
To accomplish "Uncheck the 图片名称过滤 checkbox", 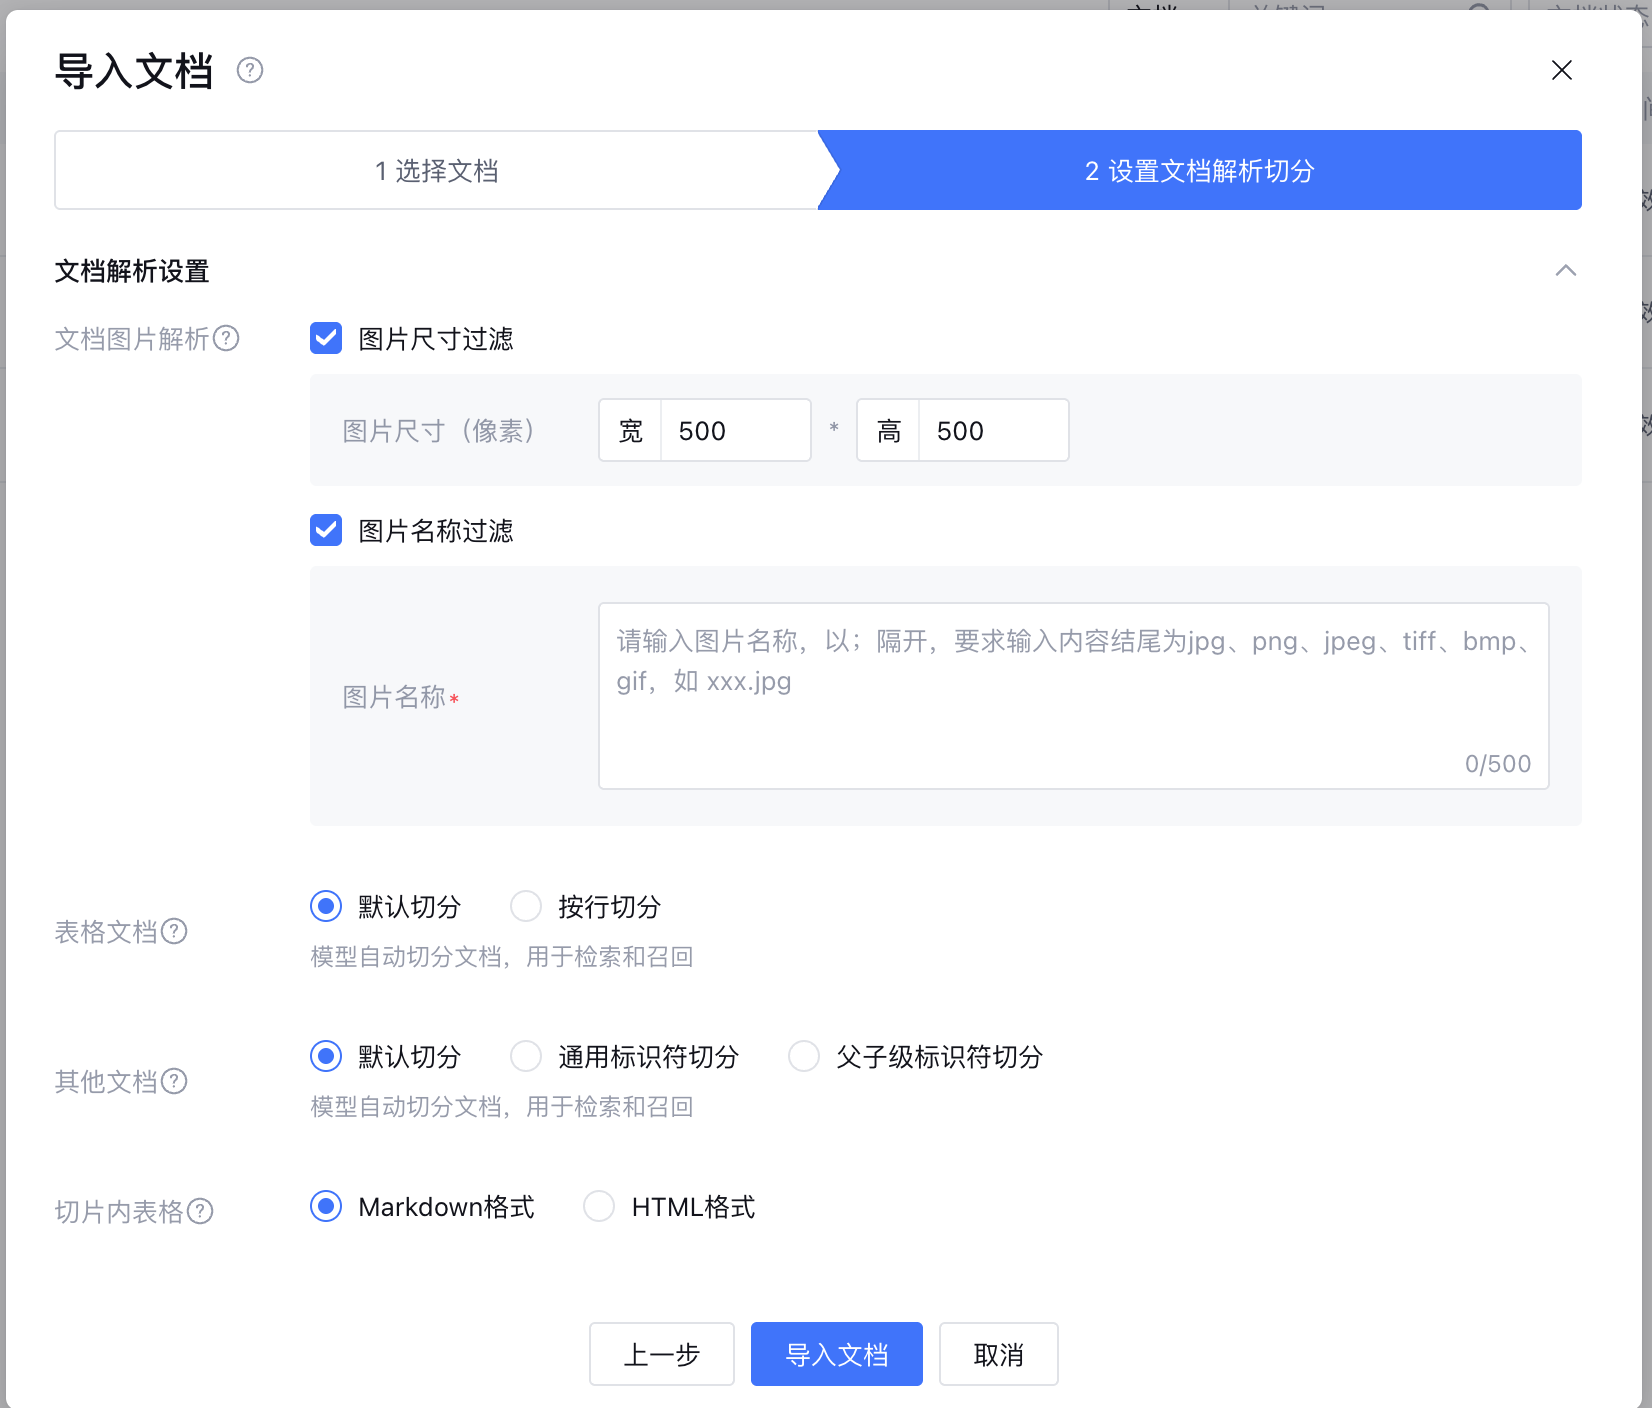I will 326,530.
